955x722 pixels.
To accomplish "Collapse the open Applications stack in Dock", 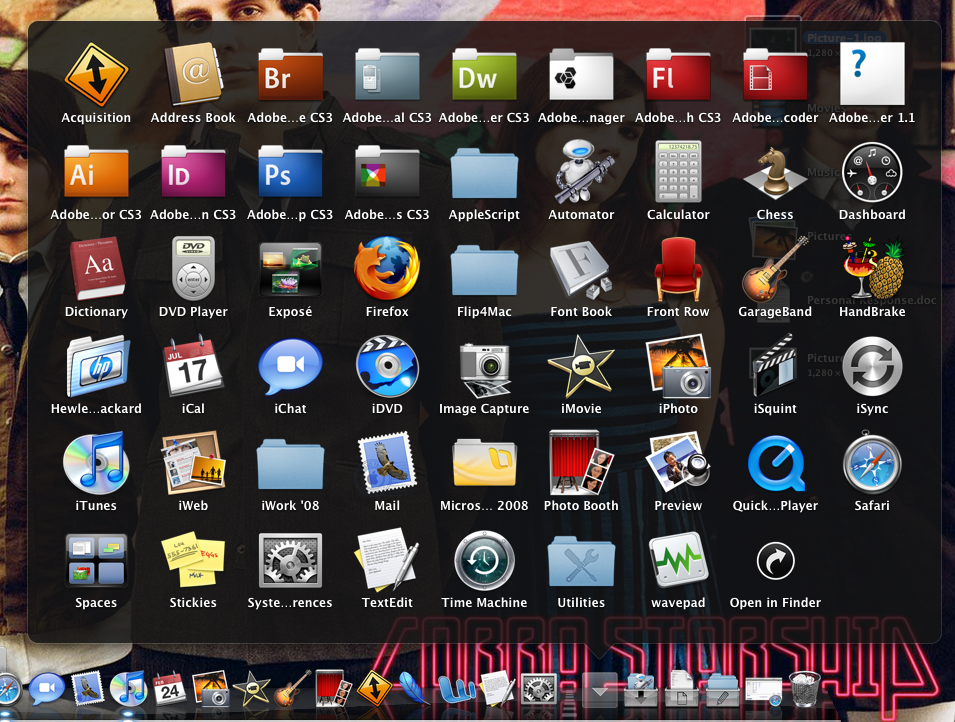I will point(599,690).
